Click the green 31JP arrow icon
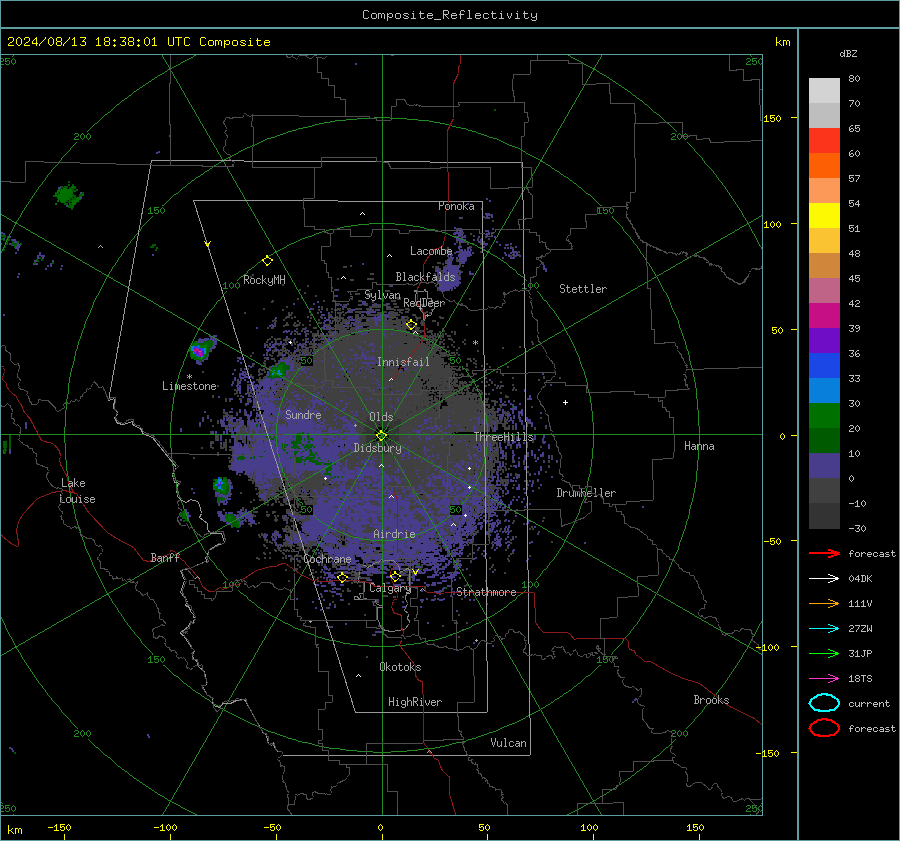 pyautogui.click(x=824, y=653)
